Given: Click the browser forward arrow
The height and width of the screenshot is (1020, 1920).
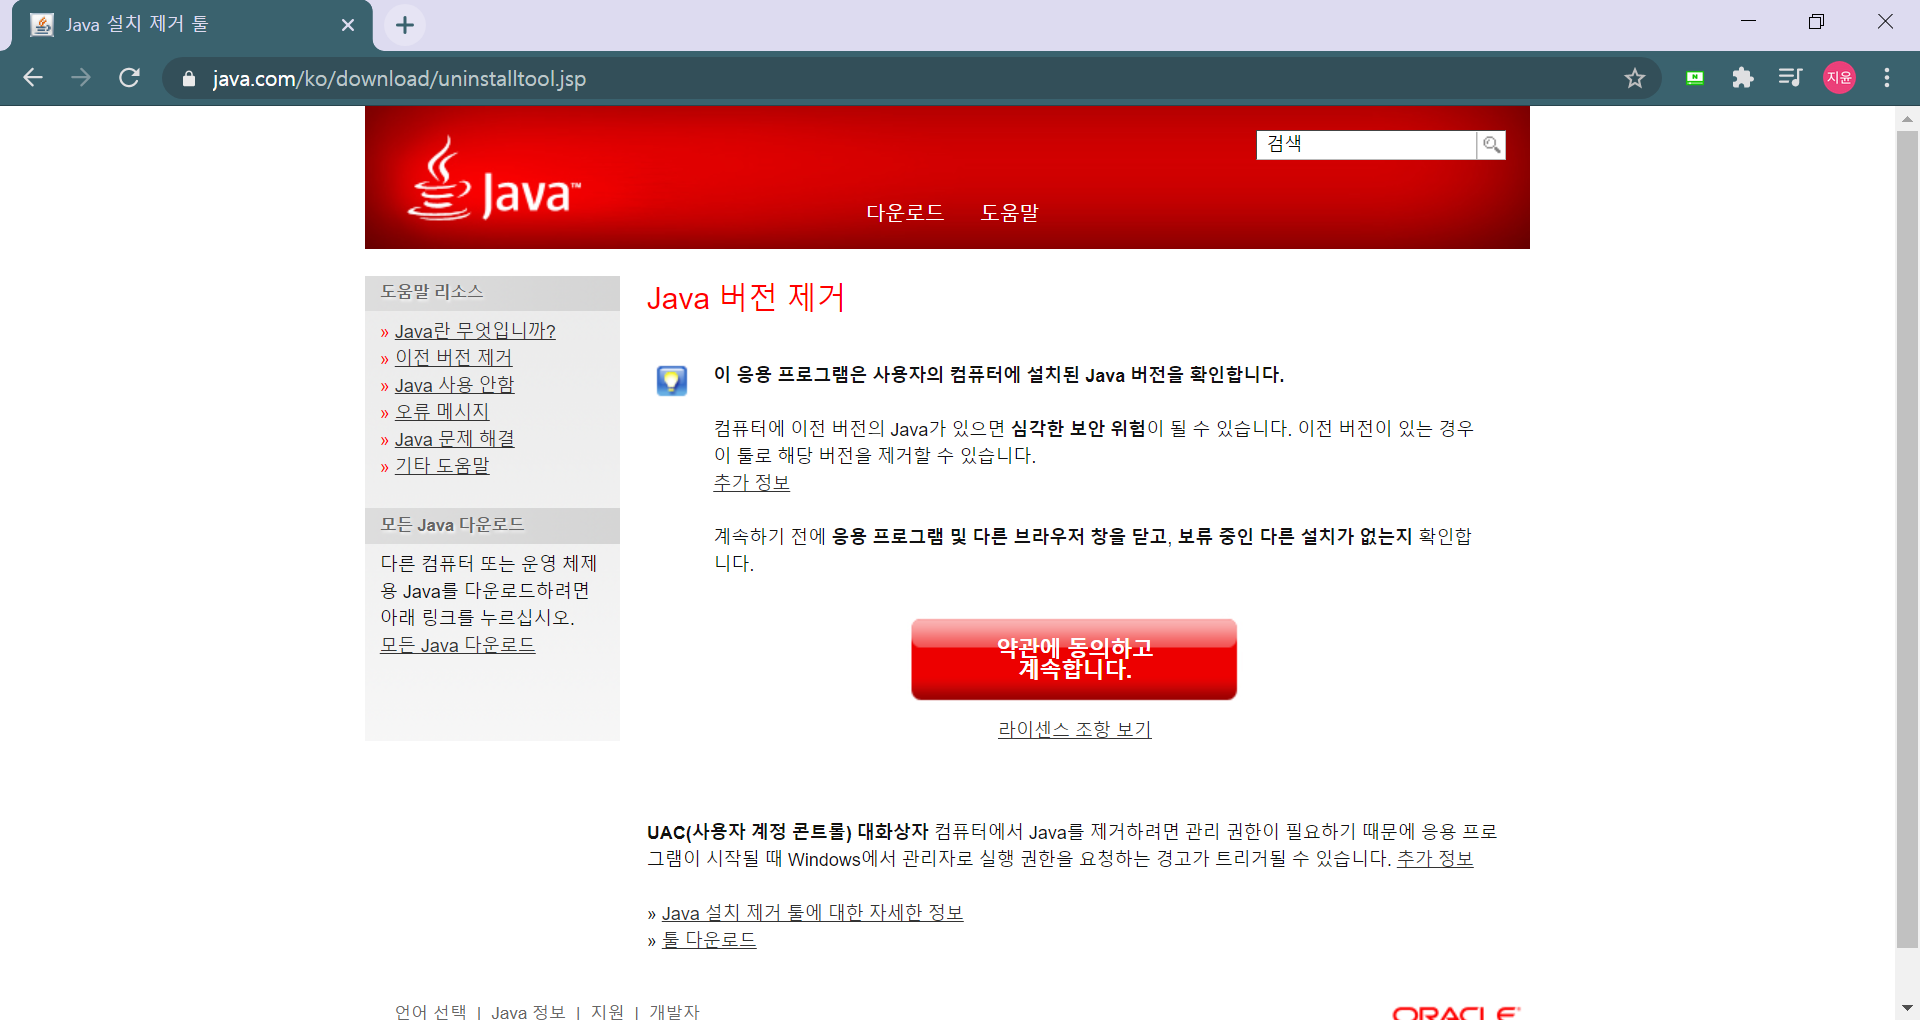Looking at the screenshot, I should [81, 78].
